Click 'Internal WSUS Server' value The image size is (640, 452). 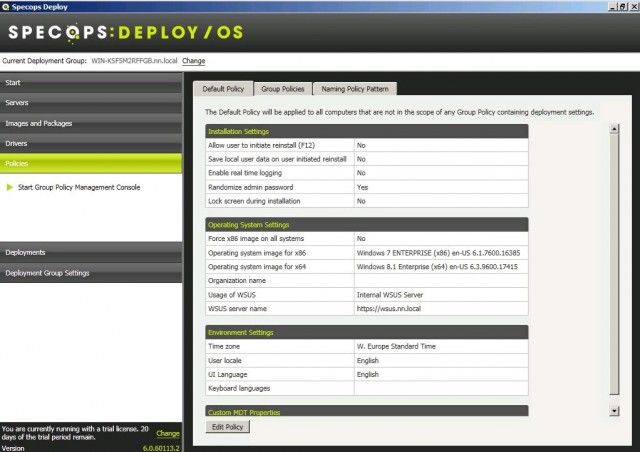tap(390, 295)
